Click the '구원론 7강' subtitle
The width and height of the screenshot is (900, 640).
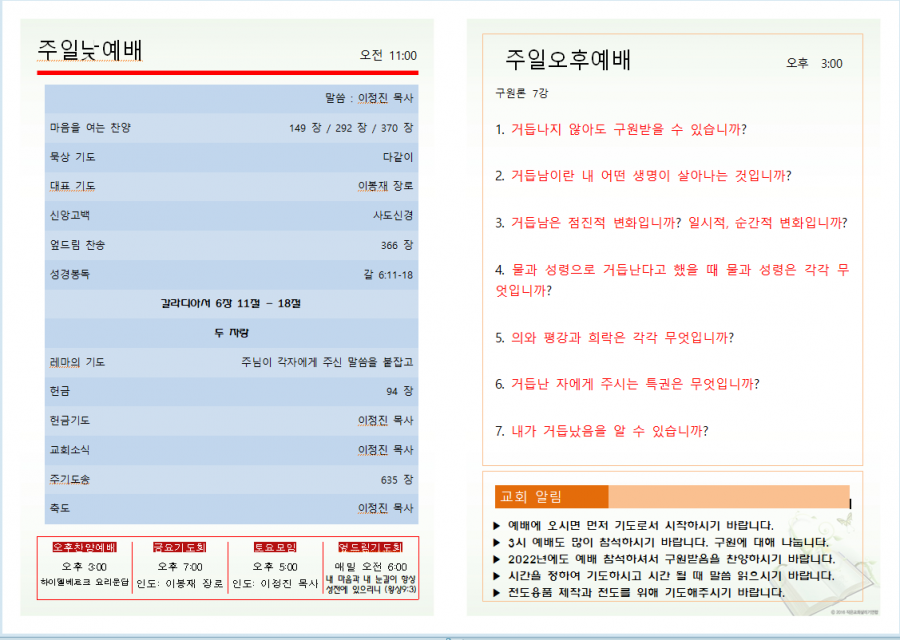[522, 93]
